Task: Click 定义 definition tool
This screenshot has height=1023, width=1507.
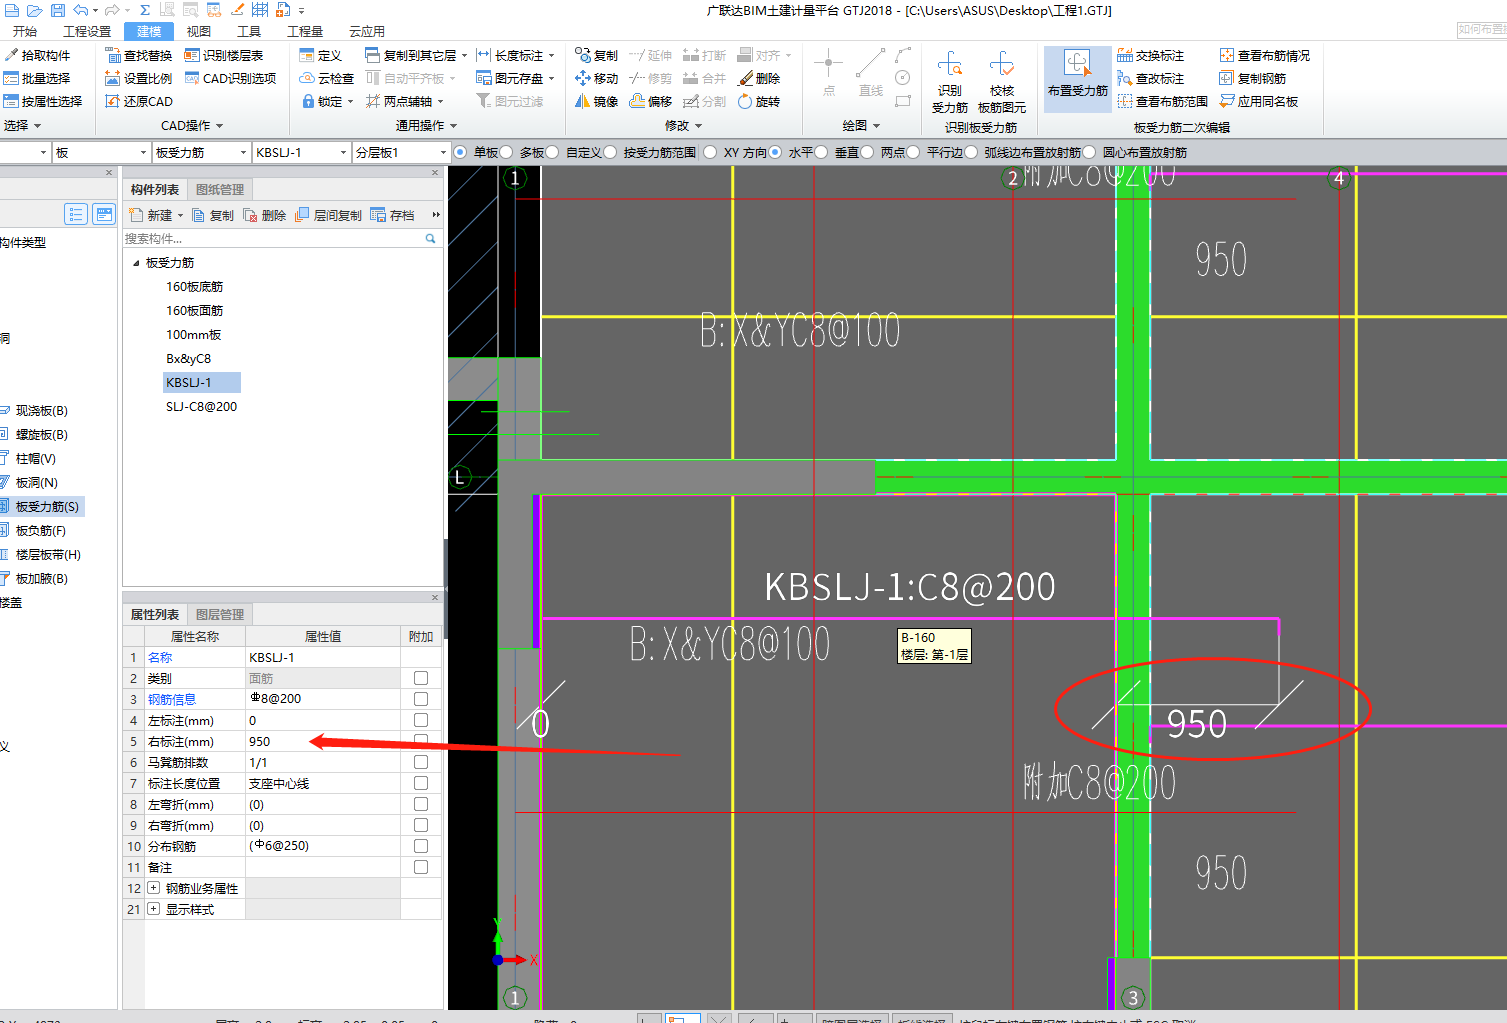Action: pos(321,55)
